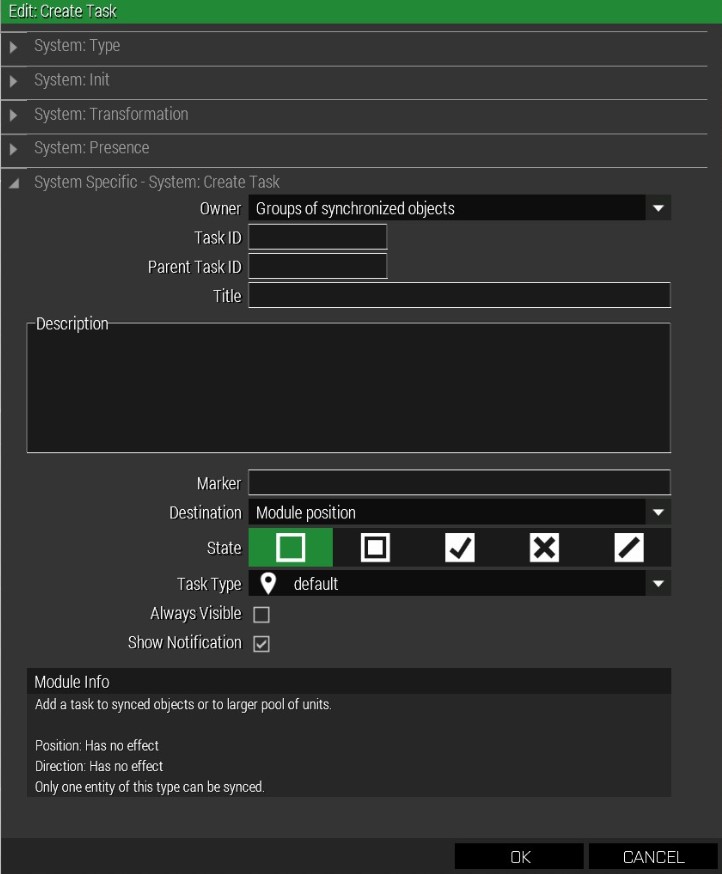Expand the System: Transformation section
Screen dimensions: 722x874
coord(14,115)
